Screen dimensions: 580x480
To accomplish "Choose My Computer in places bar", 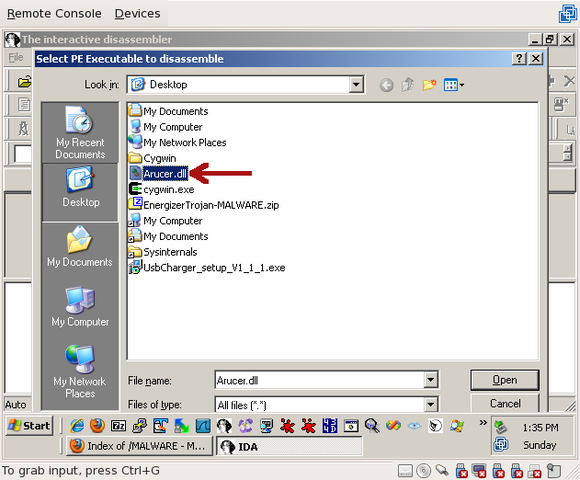I will point(80,307).
